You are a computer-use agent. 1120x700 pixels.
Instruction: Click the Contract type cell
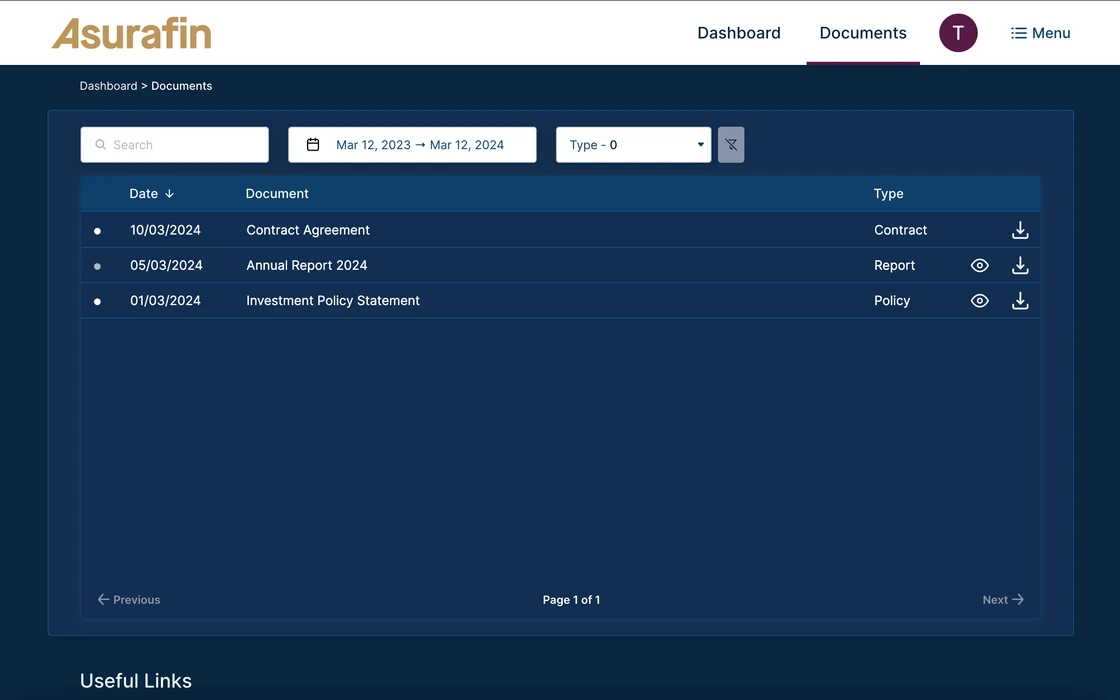(x=901, y=230)
